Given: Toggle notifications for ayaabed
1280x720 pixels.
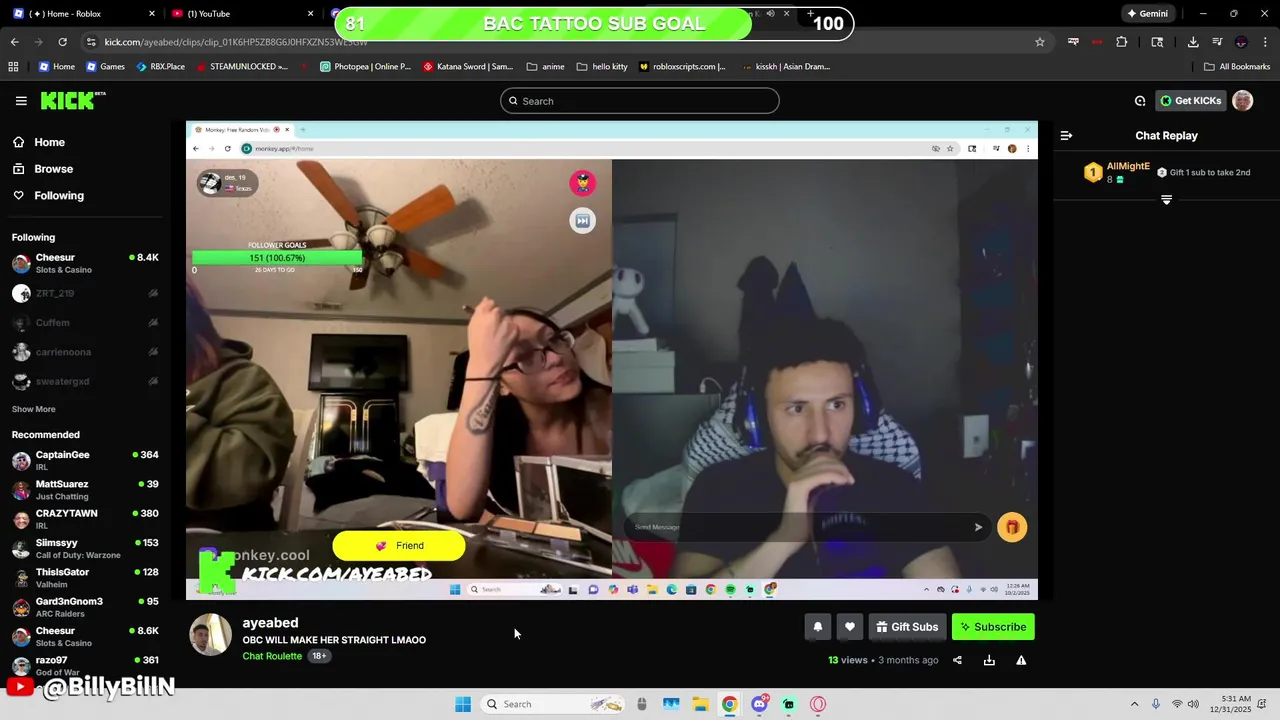Looking at the screenshot, I should (x=817, y=627).
